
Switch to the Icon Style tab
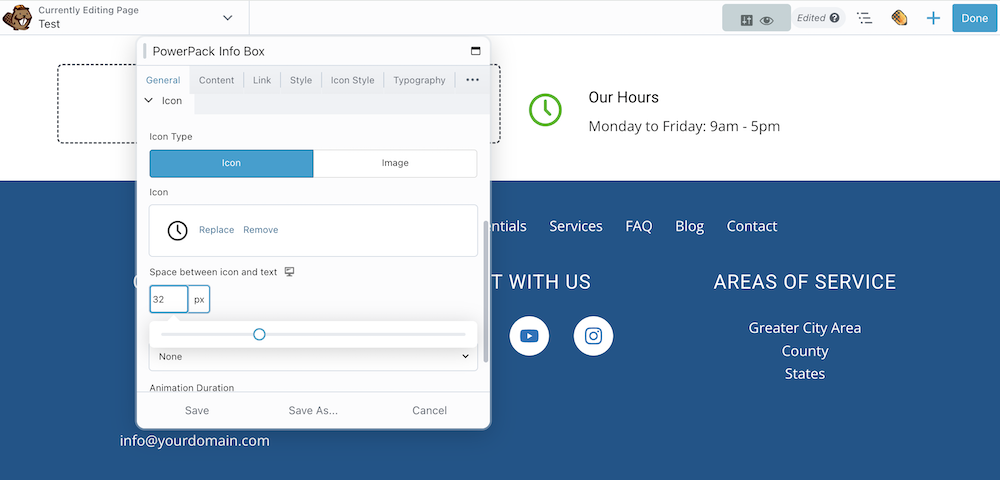tap(352, 80)
